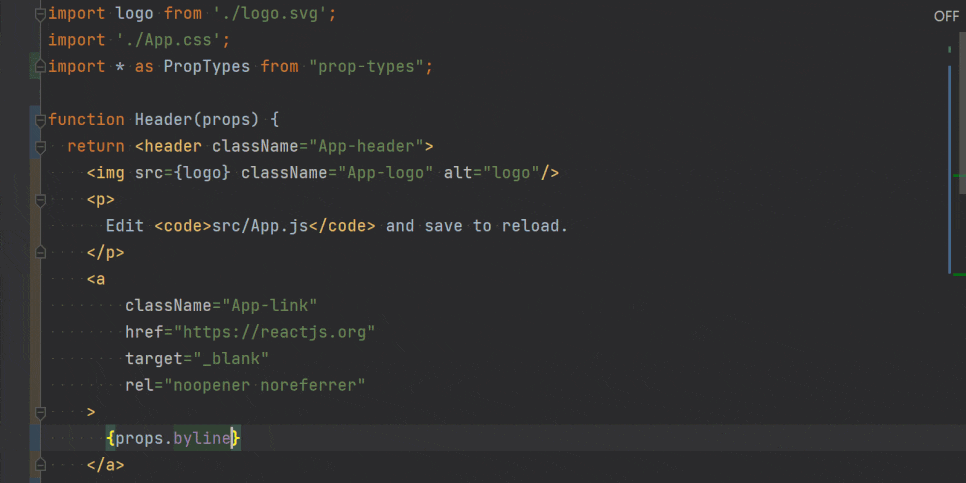Screen dimensions: 966x483
Task: Click the return keyword
Action: pyautogui.click(x=96, y=146)
